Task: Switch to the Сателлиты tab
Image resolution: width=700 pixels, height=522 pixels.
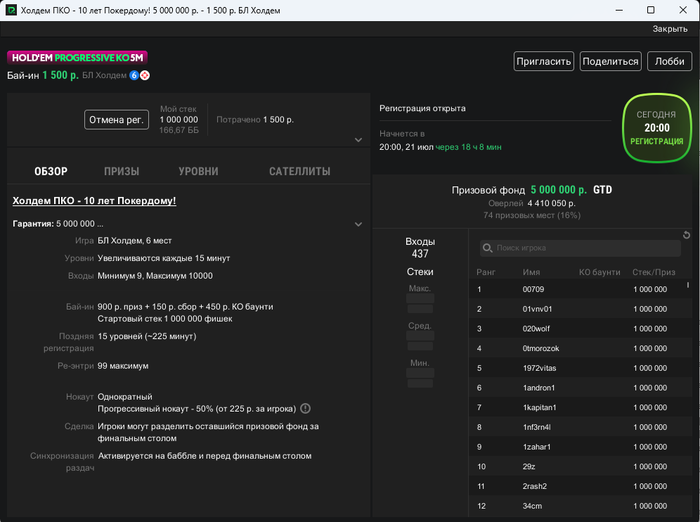Action: 300,171
